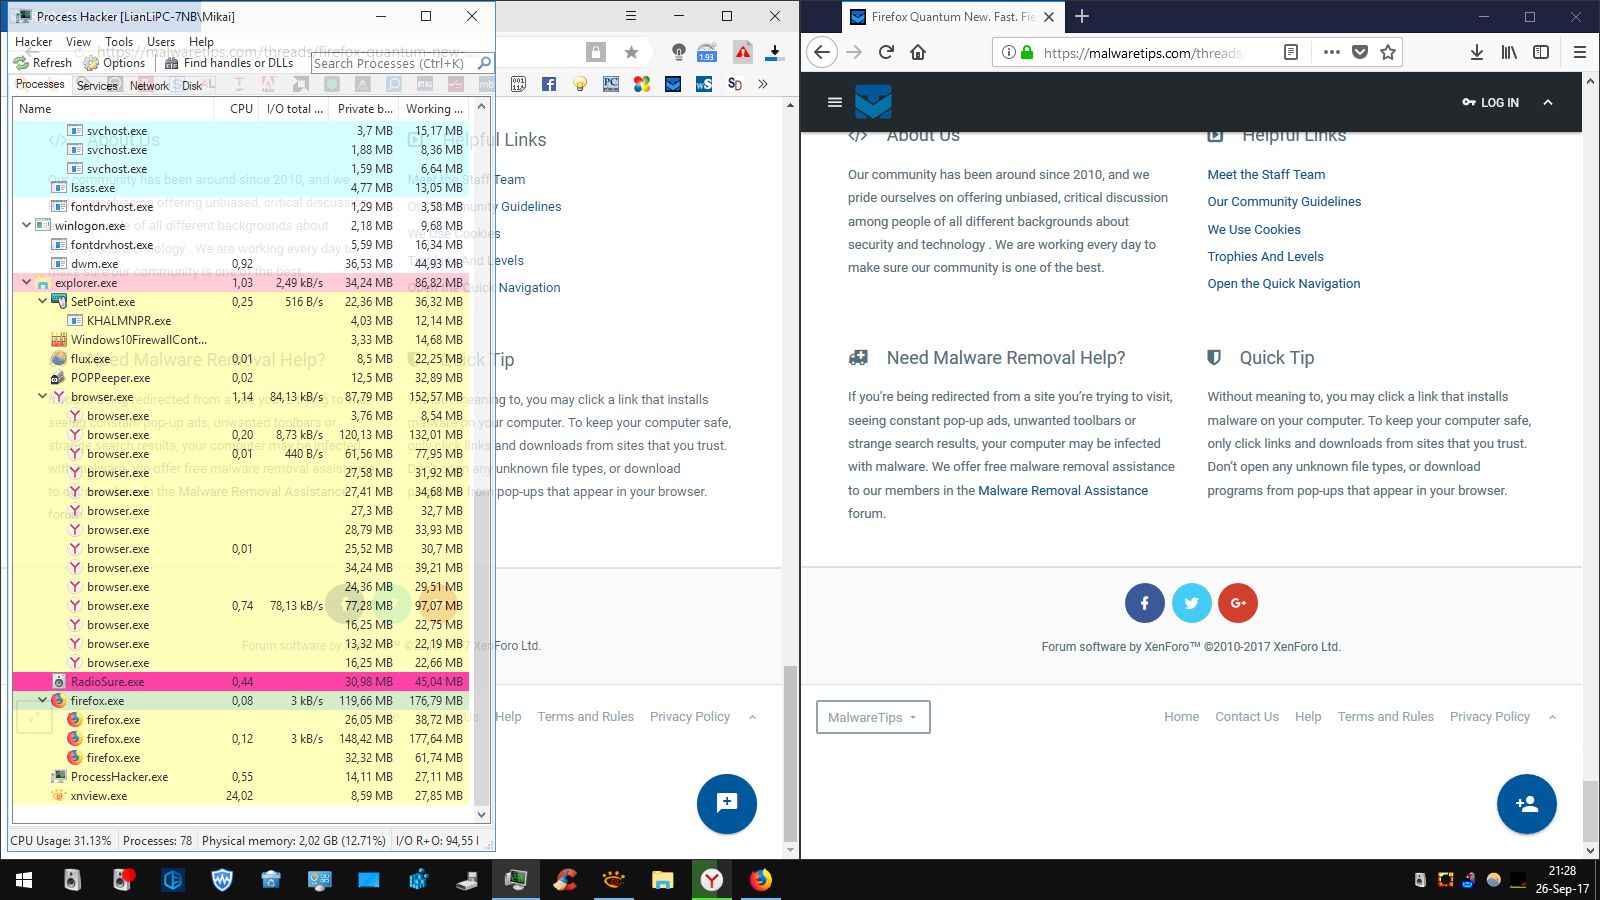Select the xnview.exe process row
Screen dimensions: 1600x900
(x=240, y=796)
